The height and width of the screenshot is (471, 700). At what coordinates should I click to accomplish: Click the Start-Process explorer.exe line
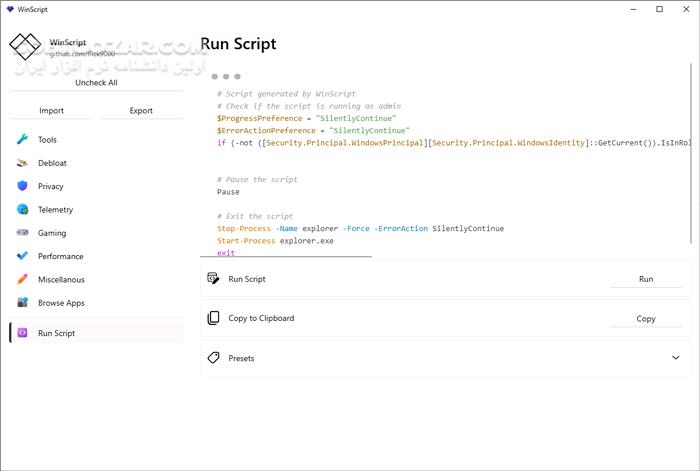[x=275, y=241]
